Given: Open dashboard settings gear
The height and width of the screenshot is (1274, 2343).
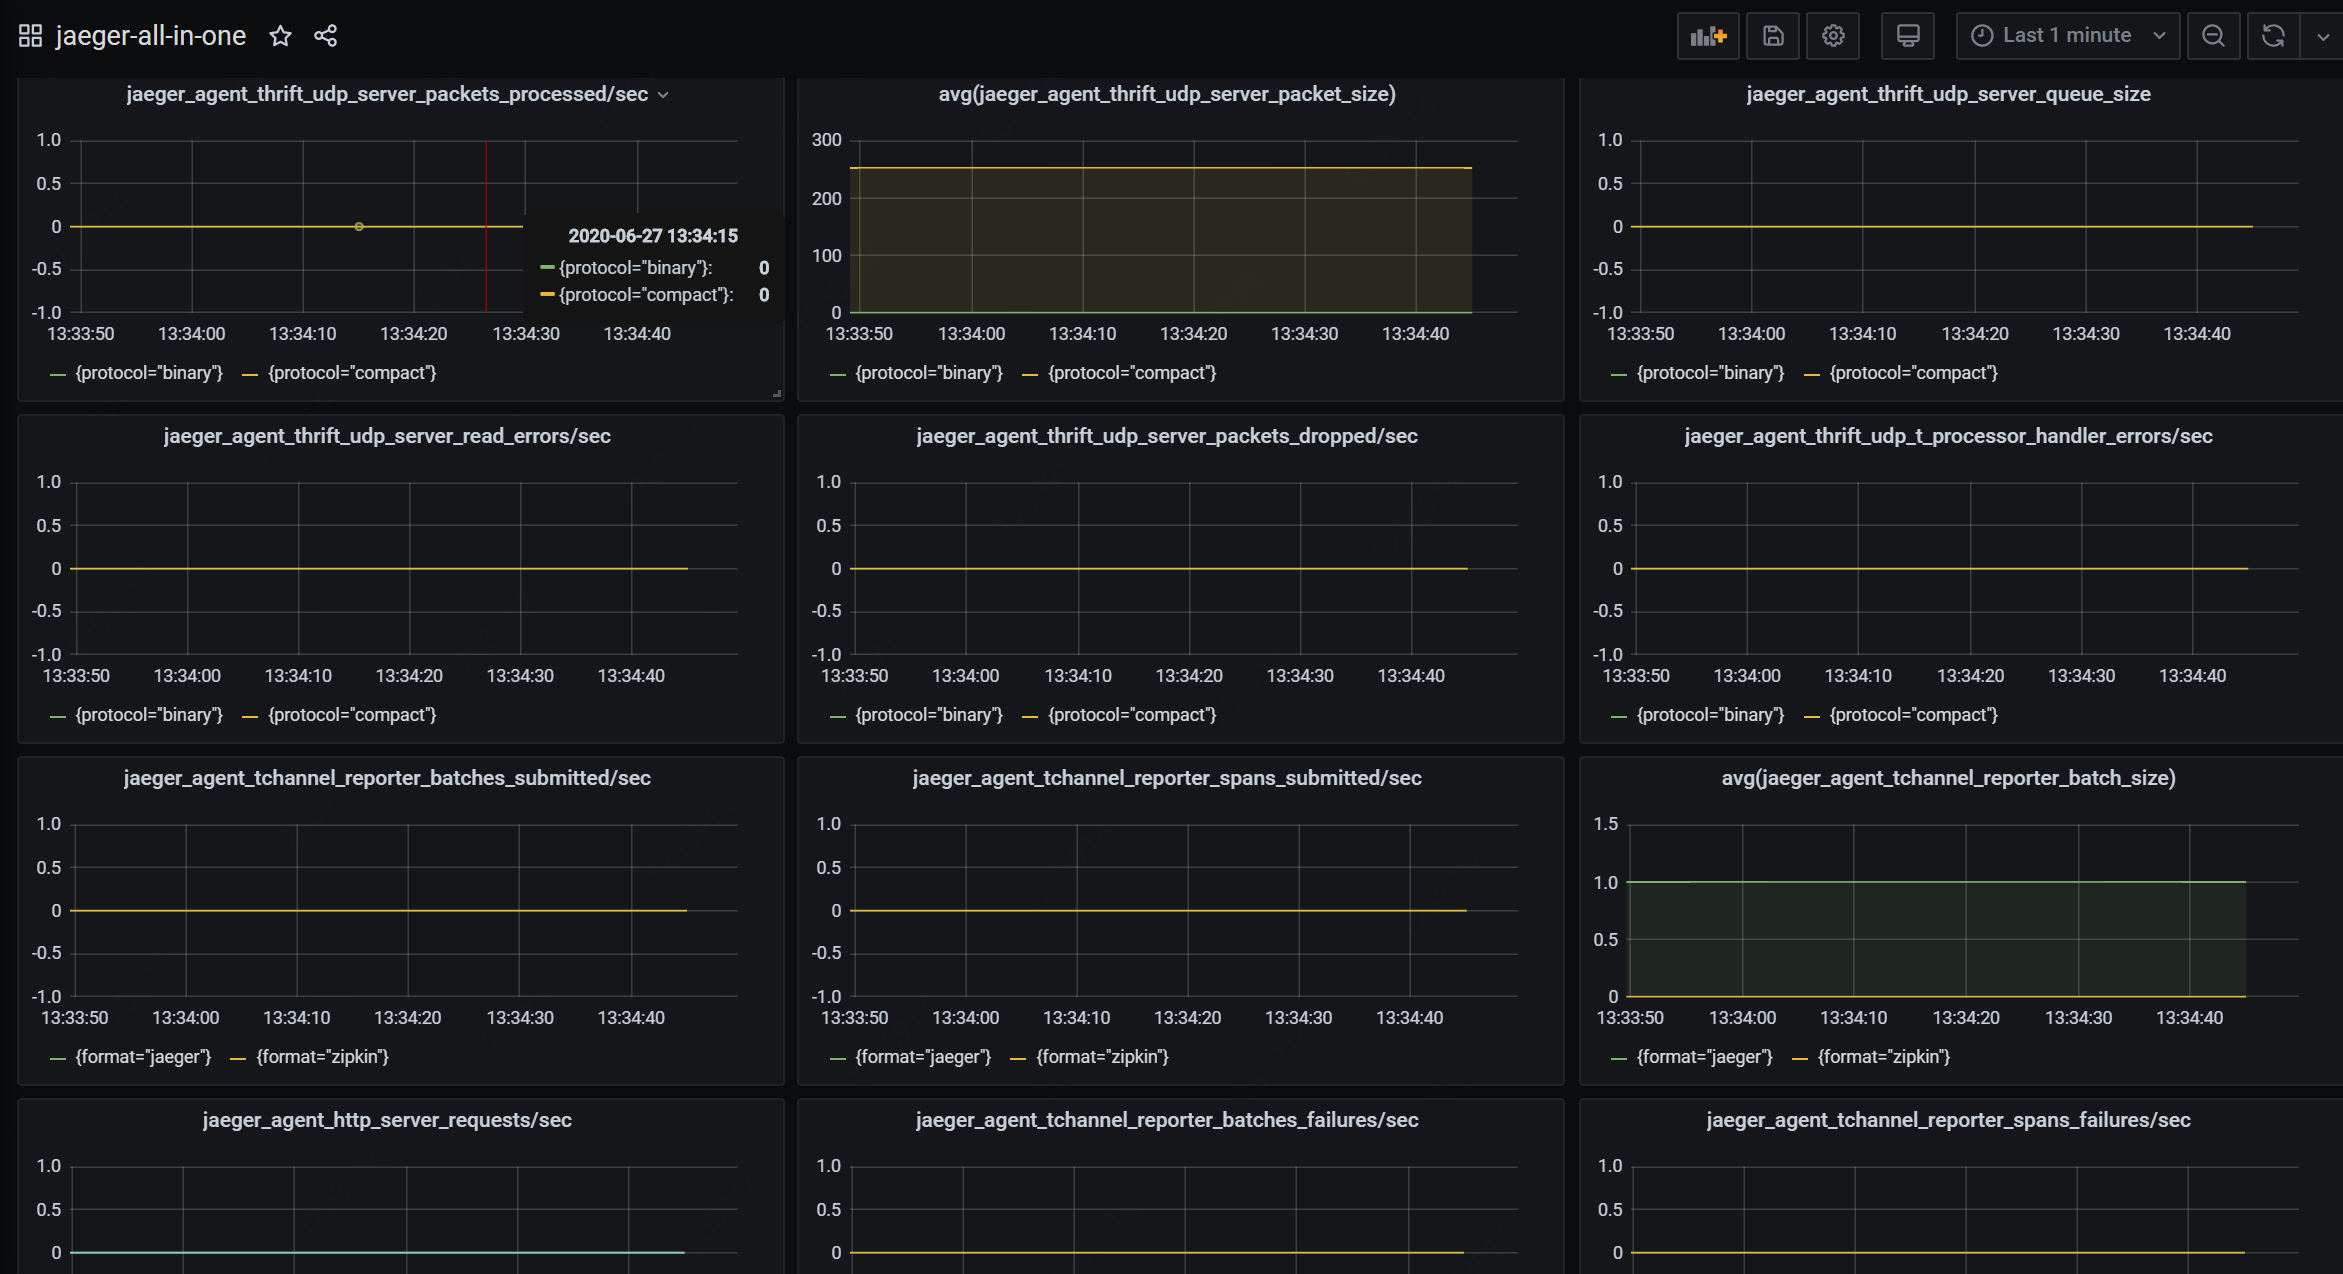Looking at the screenshot, I should coord(1832,36).
